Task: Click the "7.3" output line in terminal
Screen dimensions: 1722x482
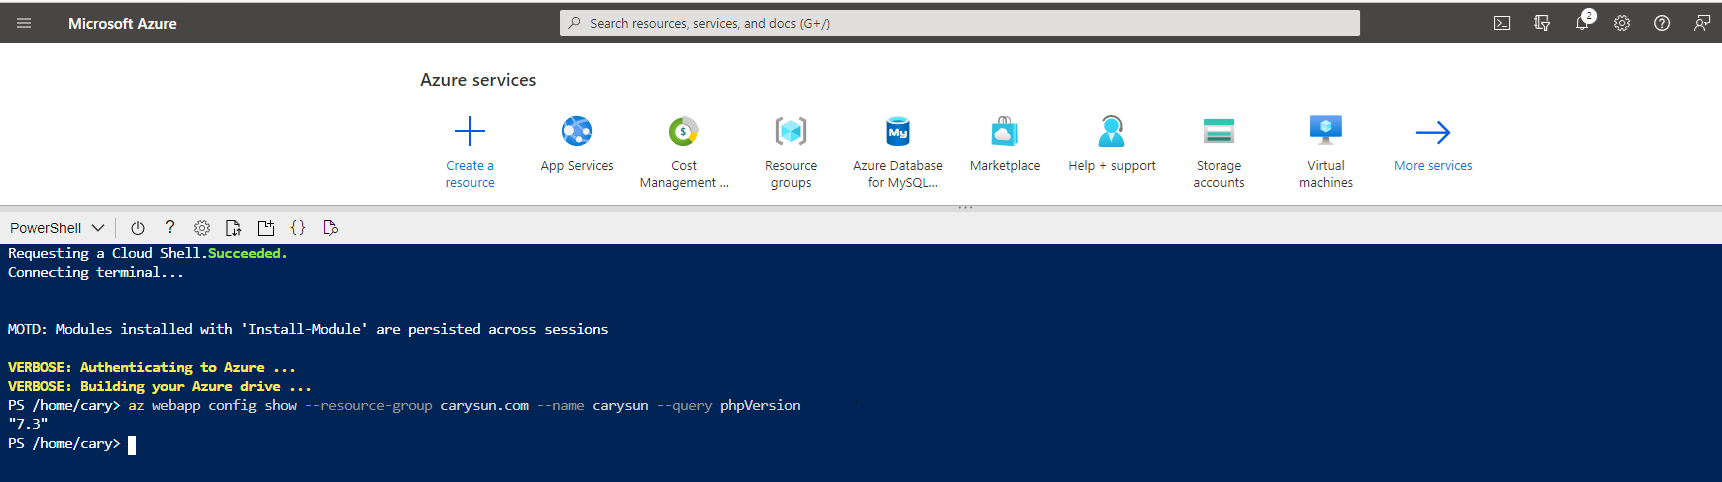Action: tap(28, 424)
